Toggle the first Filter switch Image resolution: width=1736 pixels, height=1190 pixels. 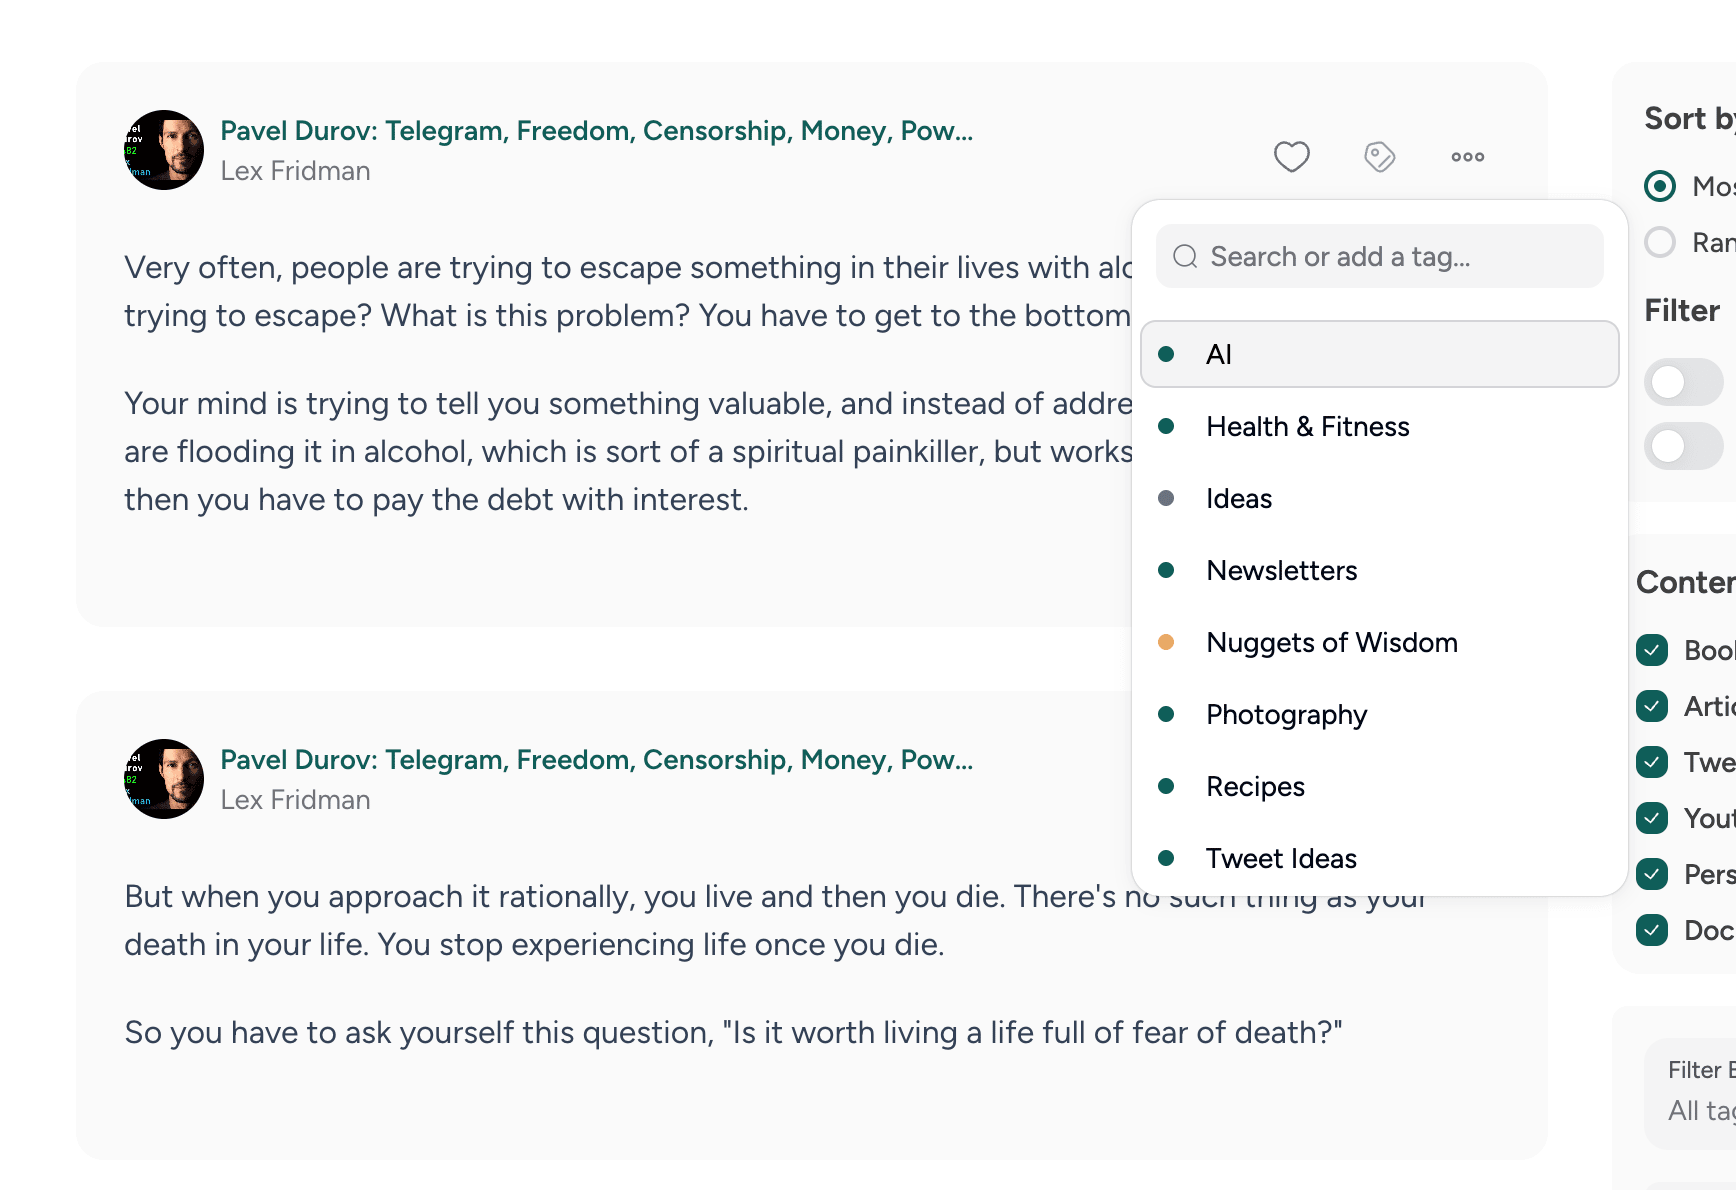coord(1684,382)
